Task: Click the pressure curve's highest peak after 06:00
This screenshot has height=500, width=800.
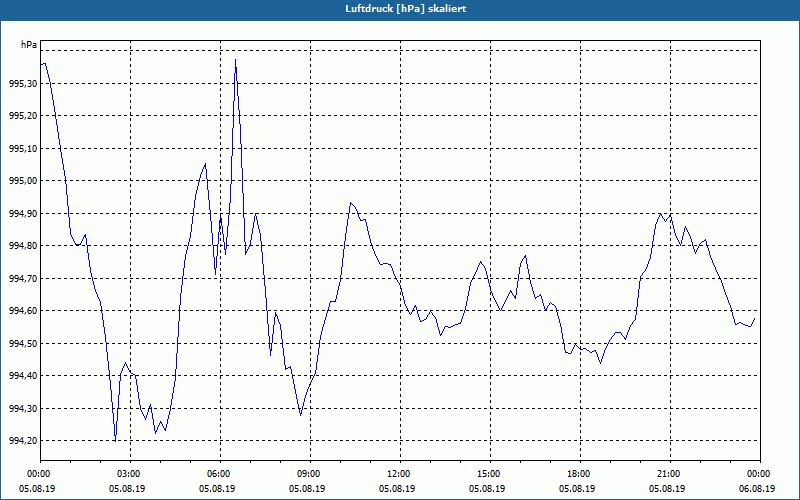Action: [x=235, y=60]
